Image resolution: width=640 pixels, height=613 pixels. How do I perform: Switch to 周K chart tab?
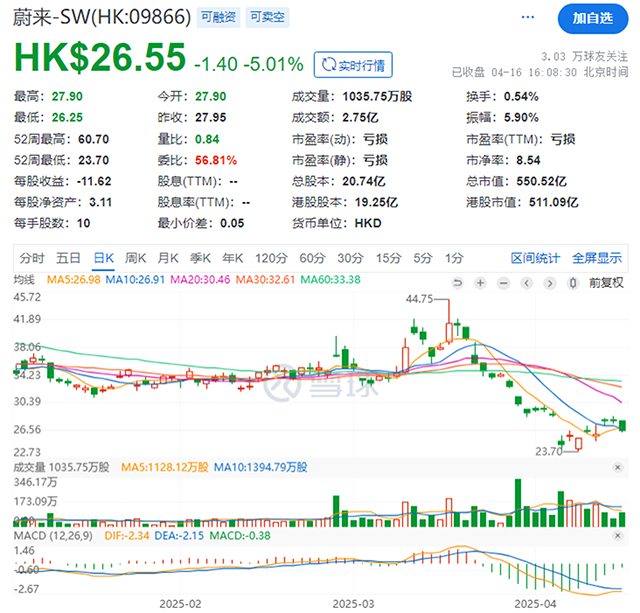[x=135, y=258]
